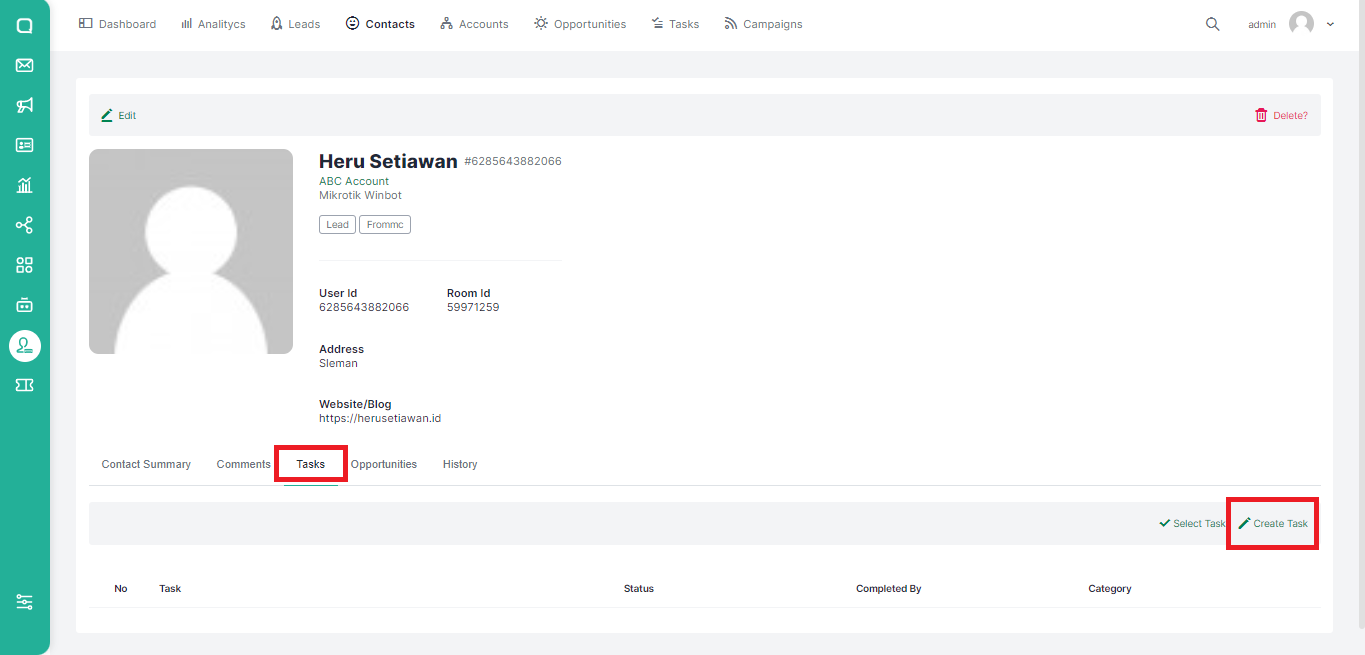This screenshot has height=655, width=1365.
Task: Expand the admin user menu chevron
Action: (1330, 24)
